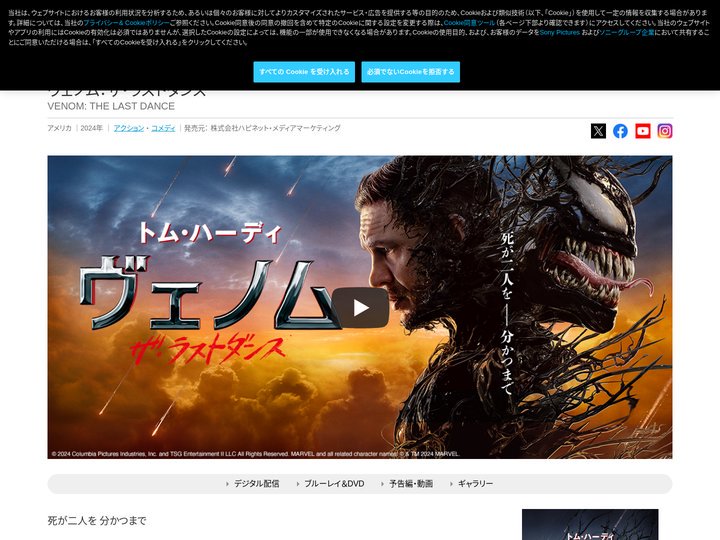
Task: Click the copyright line under the banner
Action: [x=255, y=454]
